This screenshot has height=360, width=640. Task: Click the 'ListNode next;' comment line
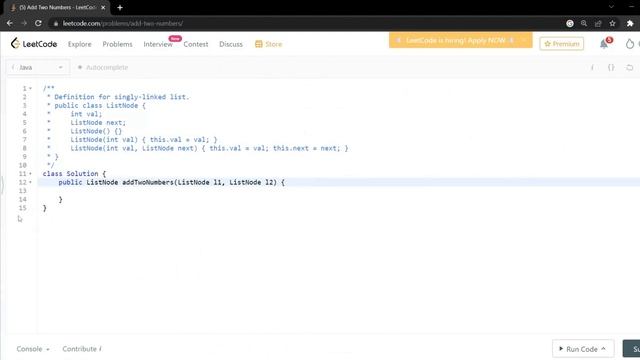coord(98,122)
